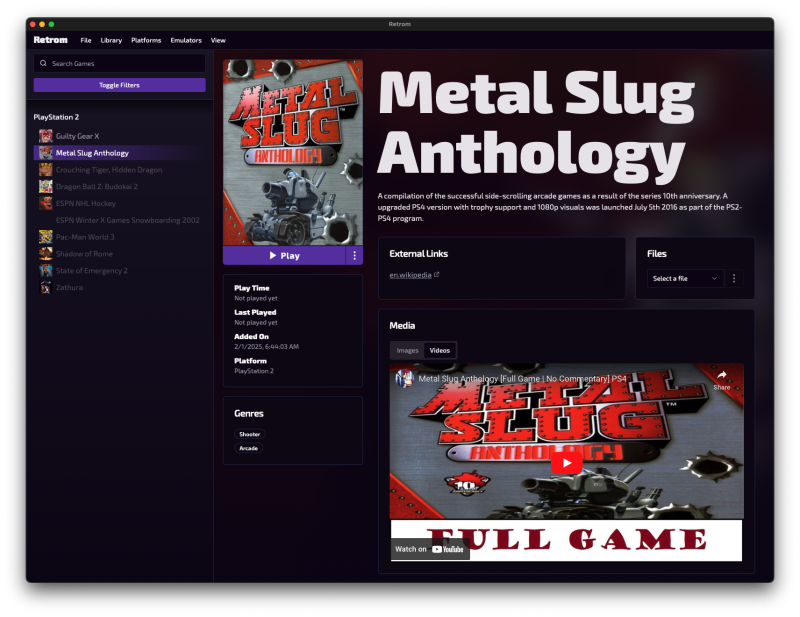This screenshot has width=800, height=617.
Task: Open the Select a file dropdown
Action: tap(685, 278)
